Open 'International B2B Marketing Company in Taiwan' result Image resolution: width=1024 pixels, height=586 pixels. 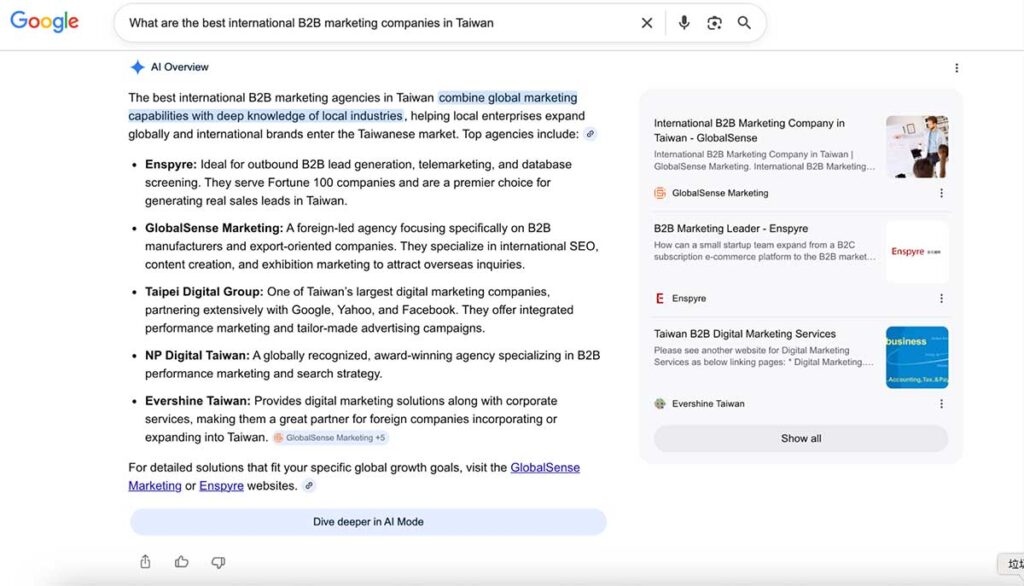(x=748, y=130)
